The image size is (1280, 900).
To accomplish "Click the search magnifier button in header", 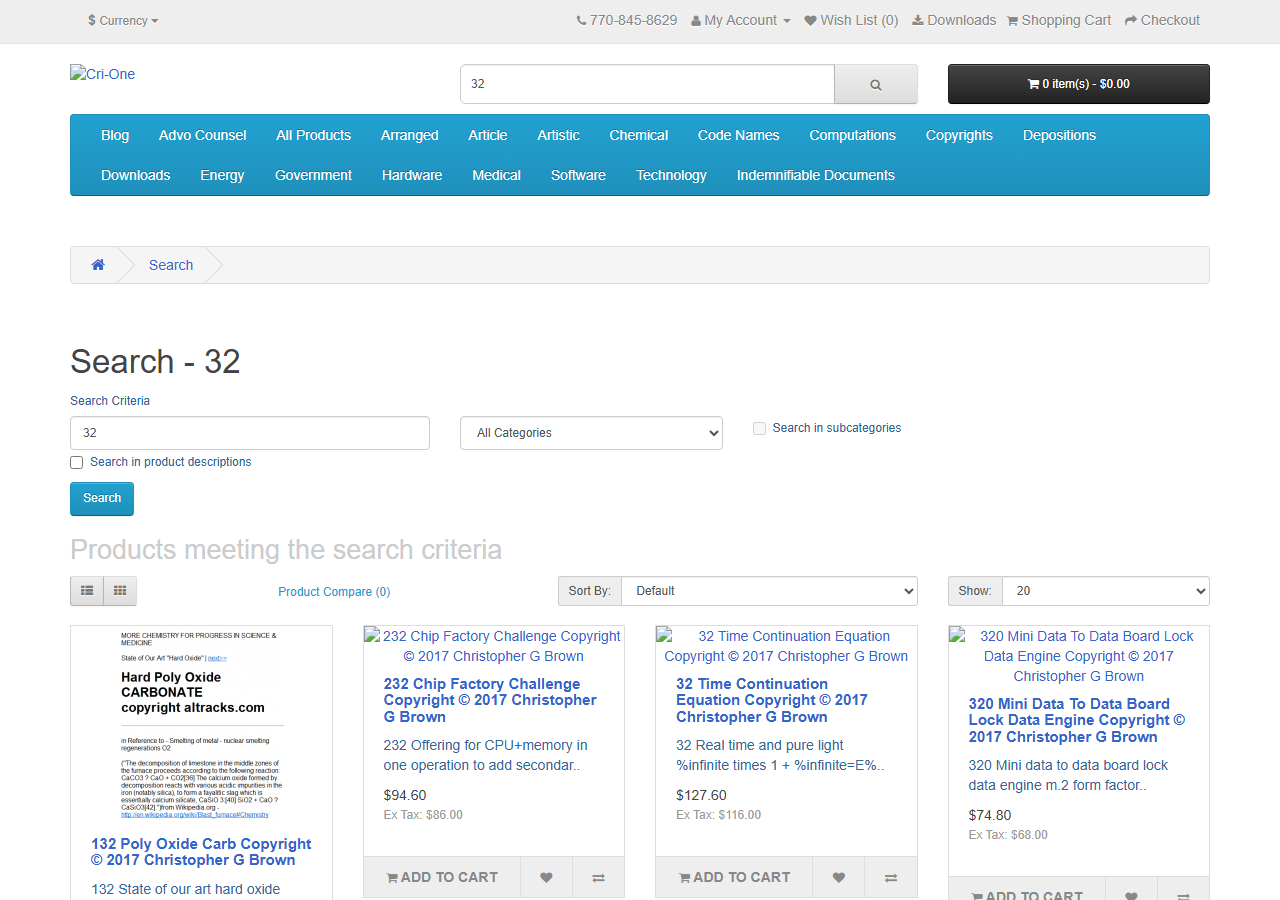I will tap(875, 84).
